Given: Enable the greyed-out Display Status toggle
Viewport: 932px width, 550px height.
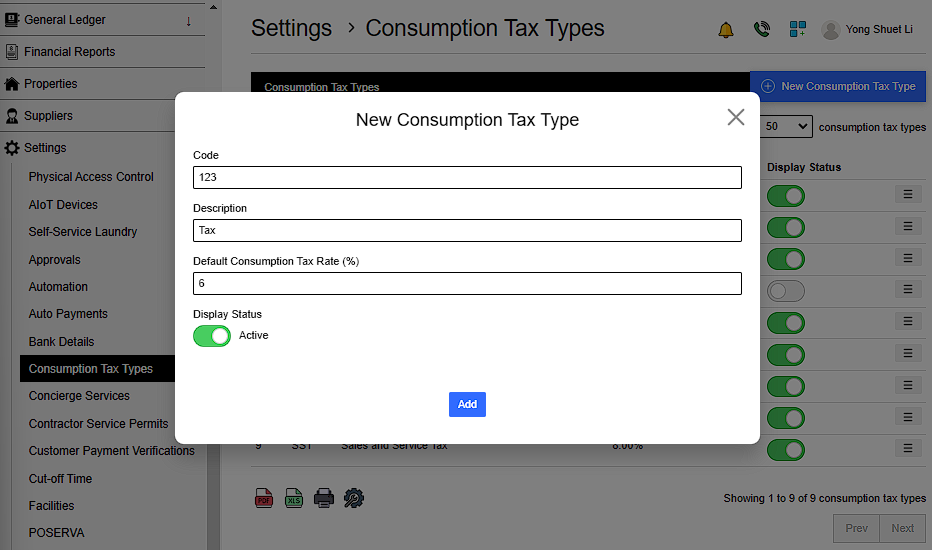Looking at the screenshot, I should click(785, 291).
